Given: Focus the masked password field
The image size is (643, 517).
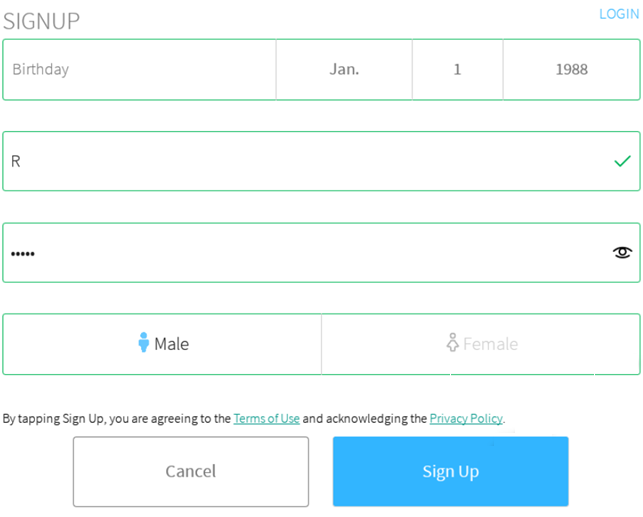Looking at the screenshot, I should (300, 253).
